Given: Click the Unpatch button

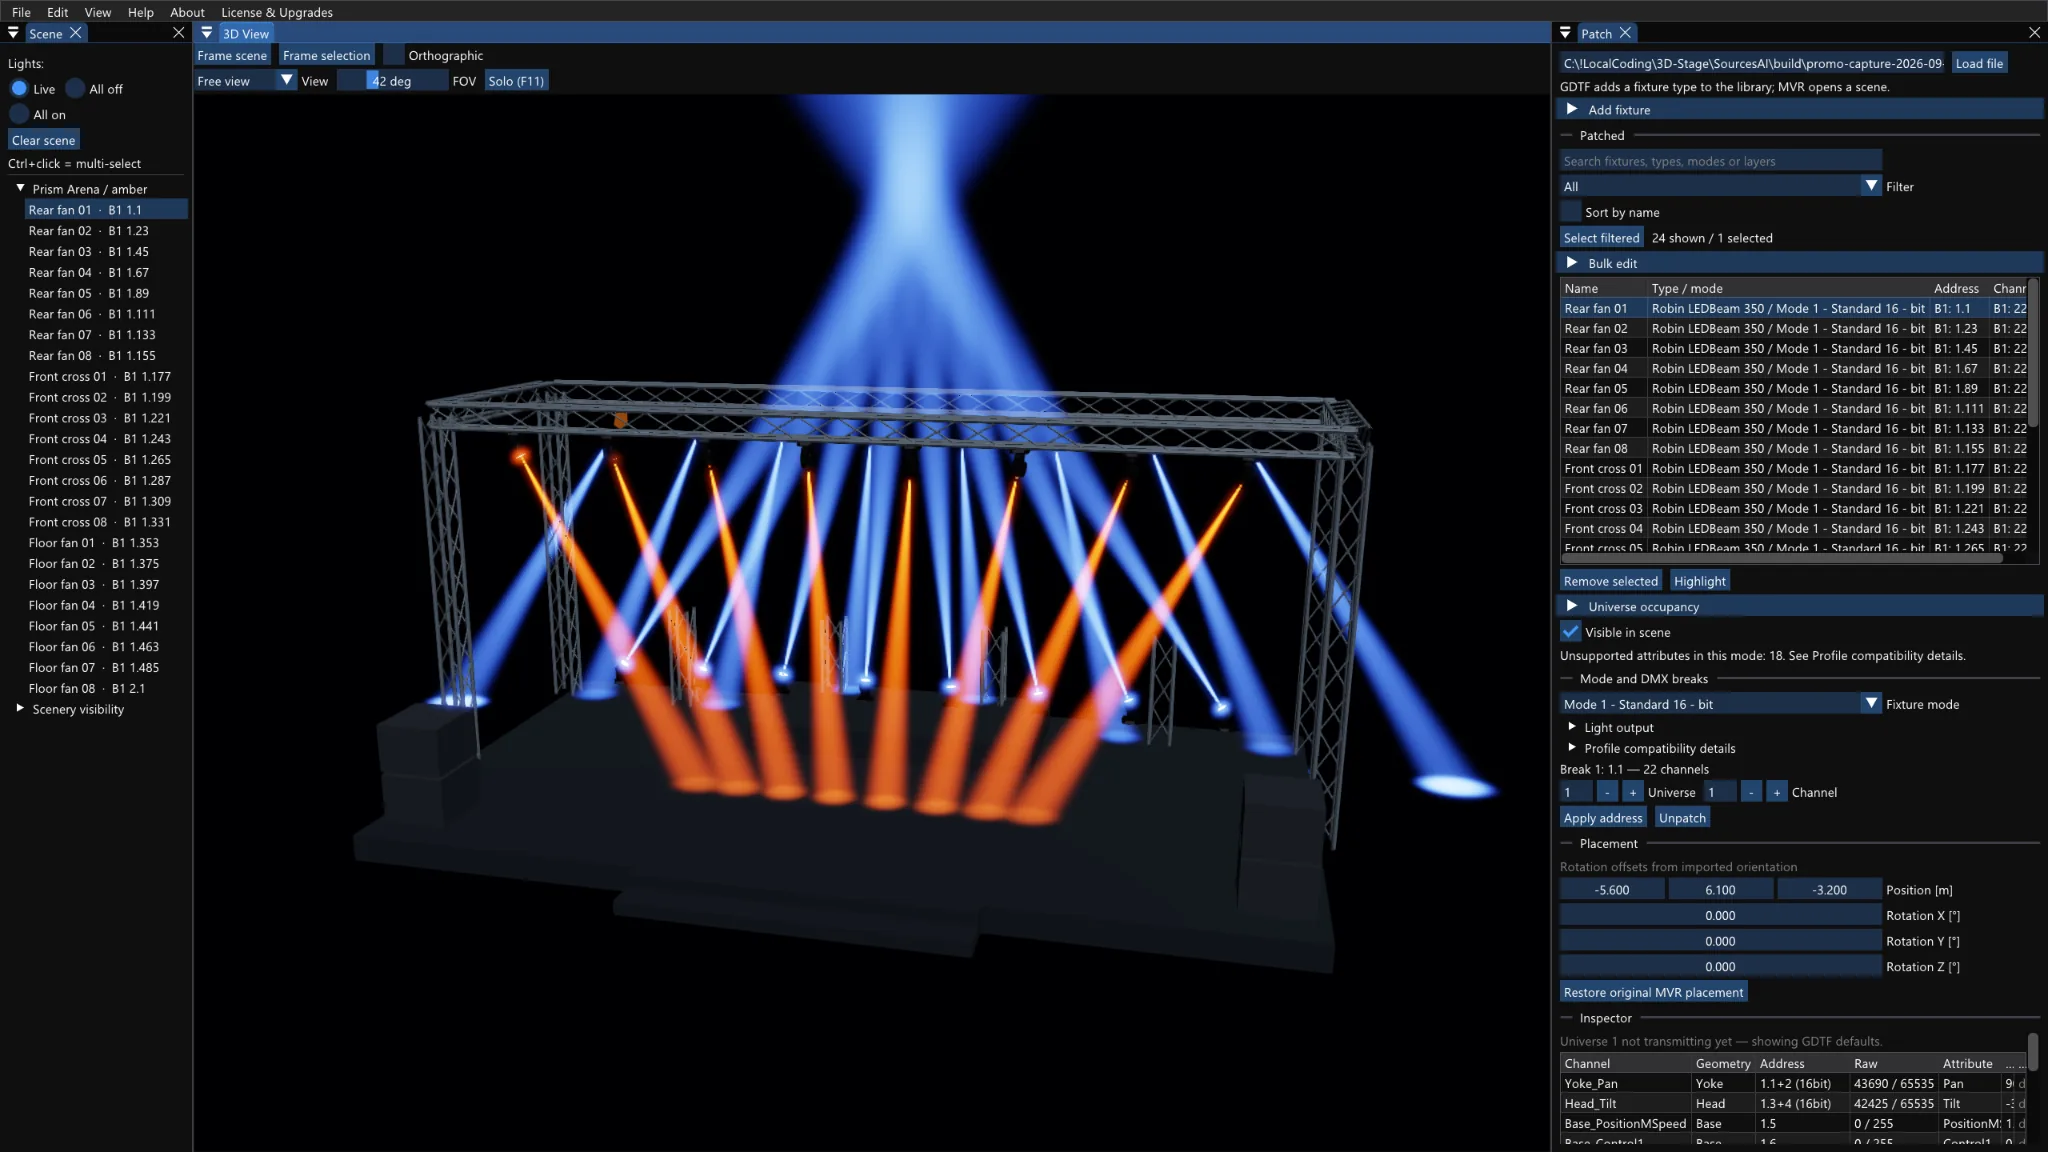Looking at the screenshot, I should [1682, 818].
